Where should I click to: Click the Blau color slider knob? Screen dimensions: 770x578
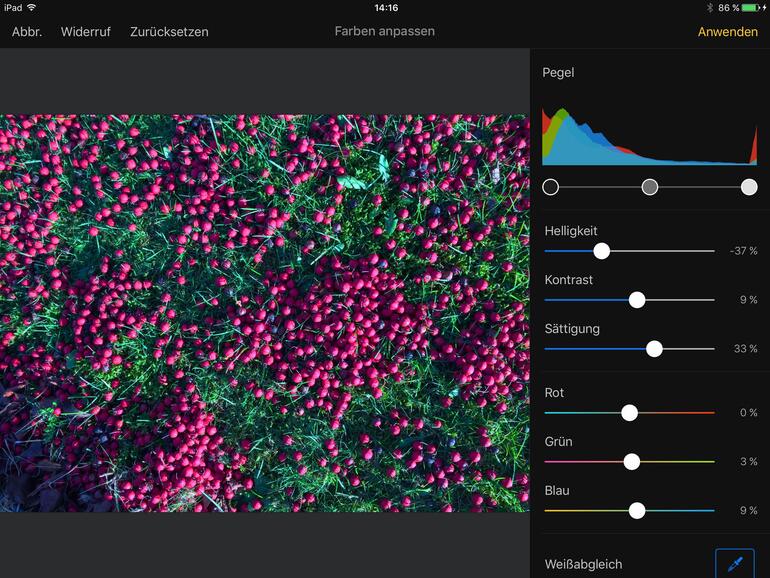coord(637,511)
